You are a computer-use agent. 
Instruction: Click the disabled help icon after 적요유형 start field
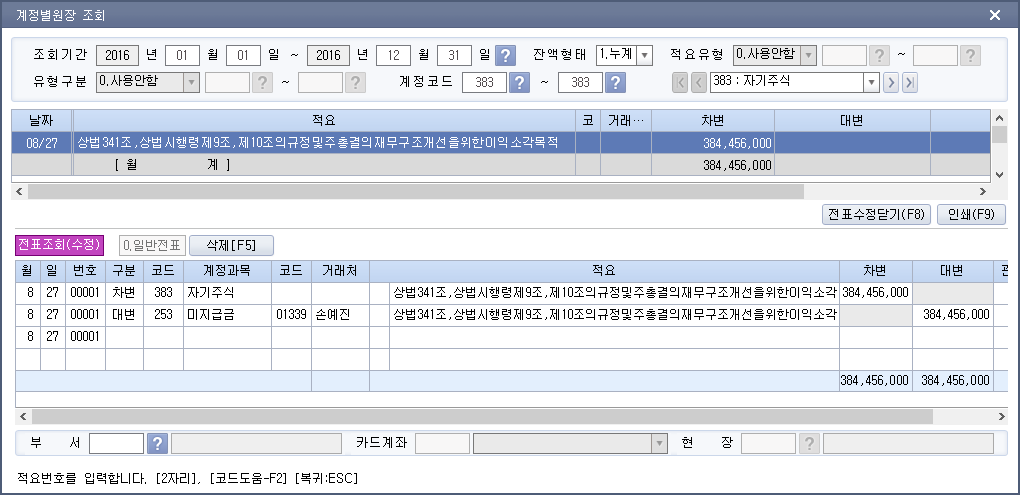pos(879,55)
